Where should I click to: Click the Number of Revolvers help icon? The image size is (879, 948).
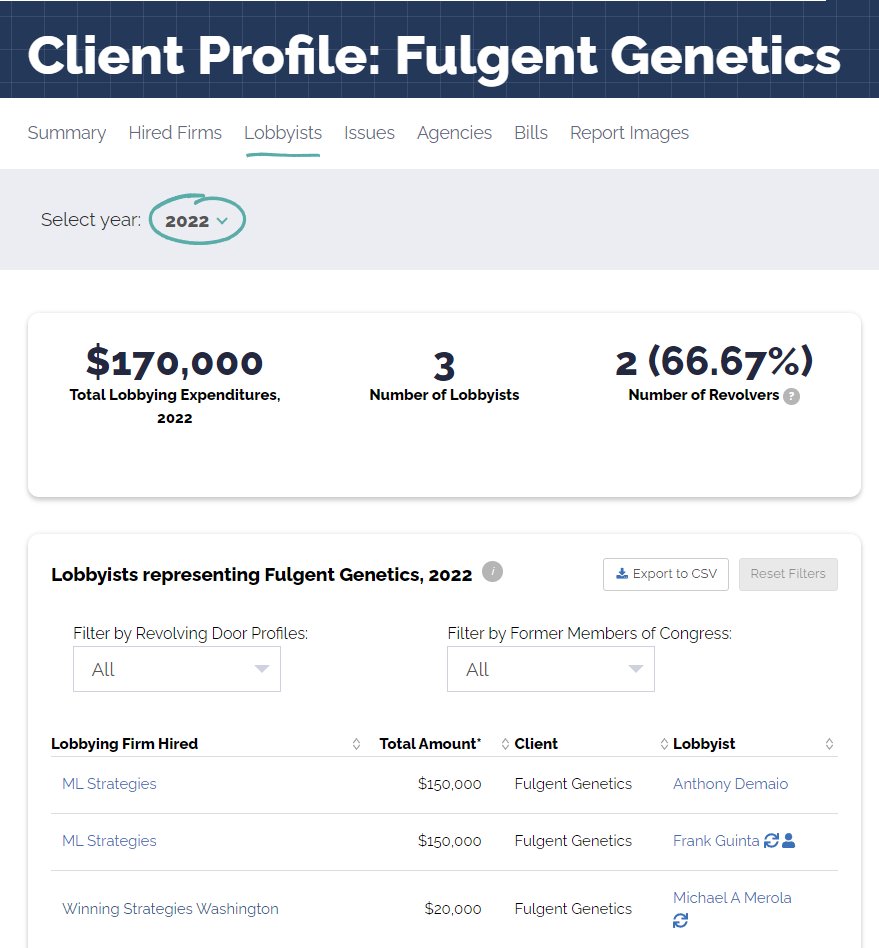(x=791, y=396)
